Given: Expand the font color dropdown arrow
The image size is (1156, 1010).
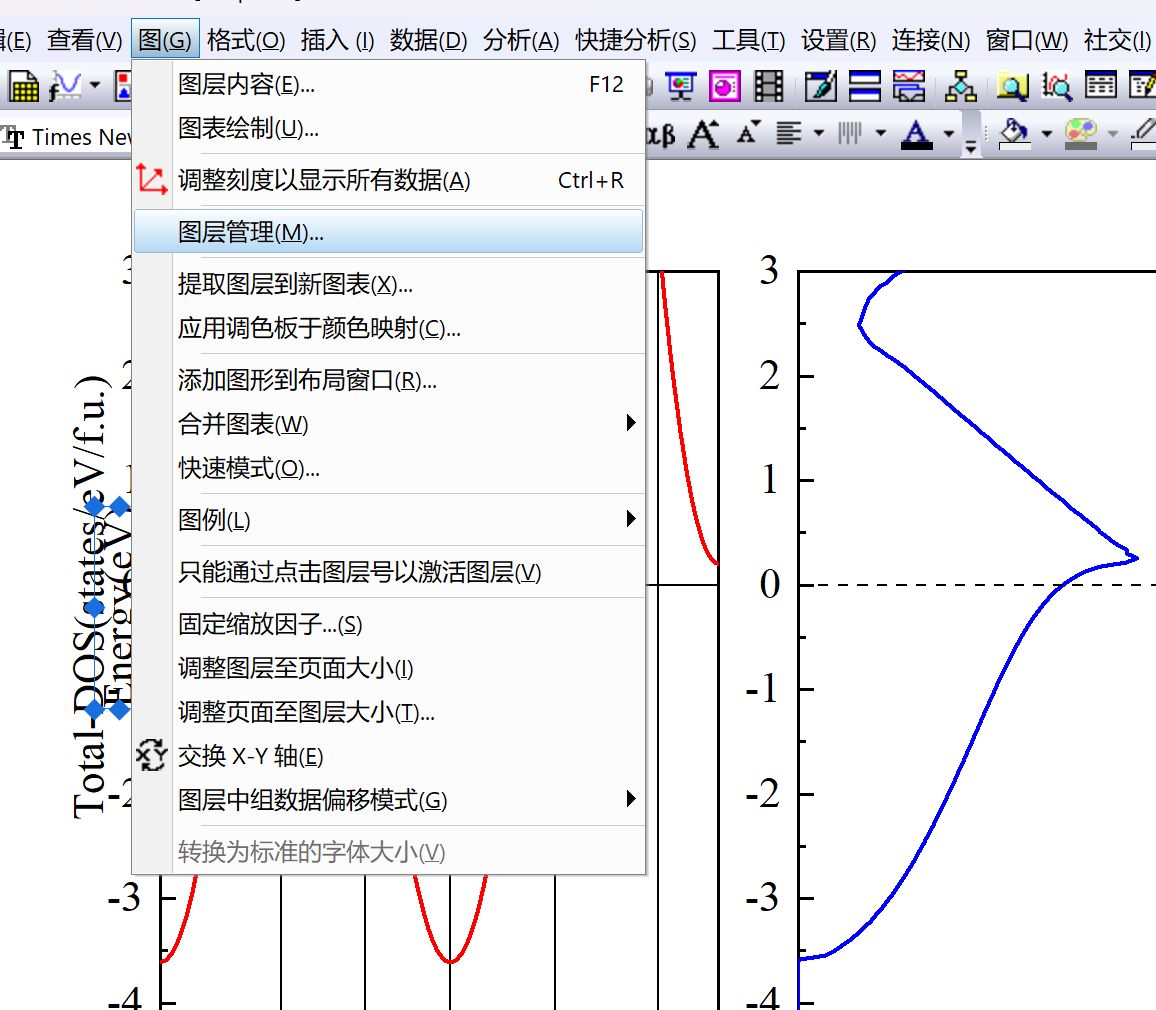Looking at the screenshot, I should pyautogui.click(x=949, y=133).
